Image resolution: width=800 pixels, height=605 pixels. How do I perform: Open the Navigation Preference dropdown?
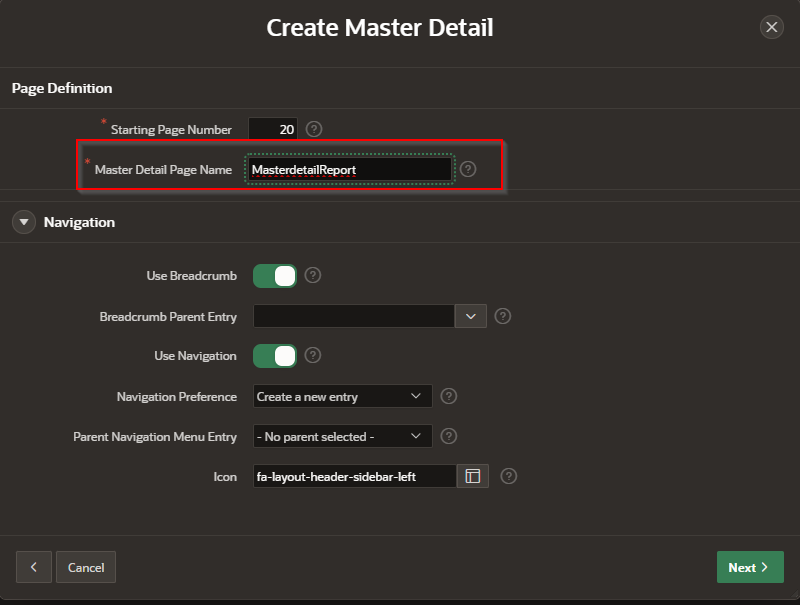pos(343,396)
